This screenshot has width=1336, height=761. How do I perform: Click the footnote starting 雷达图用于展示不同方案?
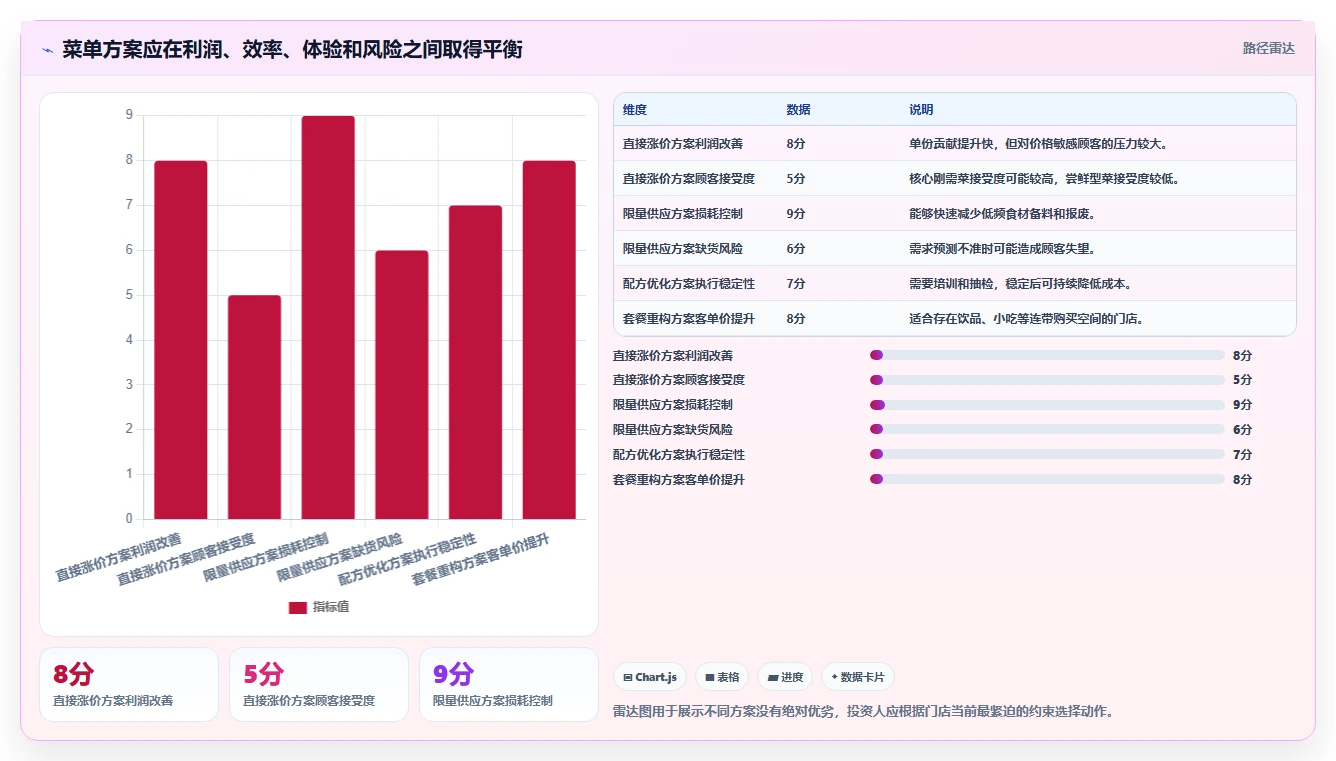pyautogui.click(x=863, y=712)
